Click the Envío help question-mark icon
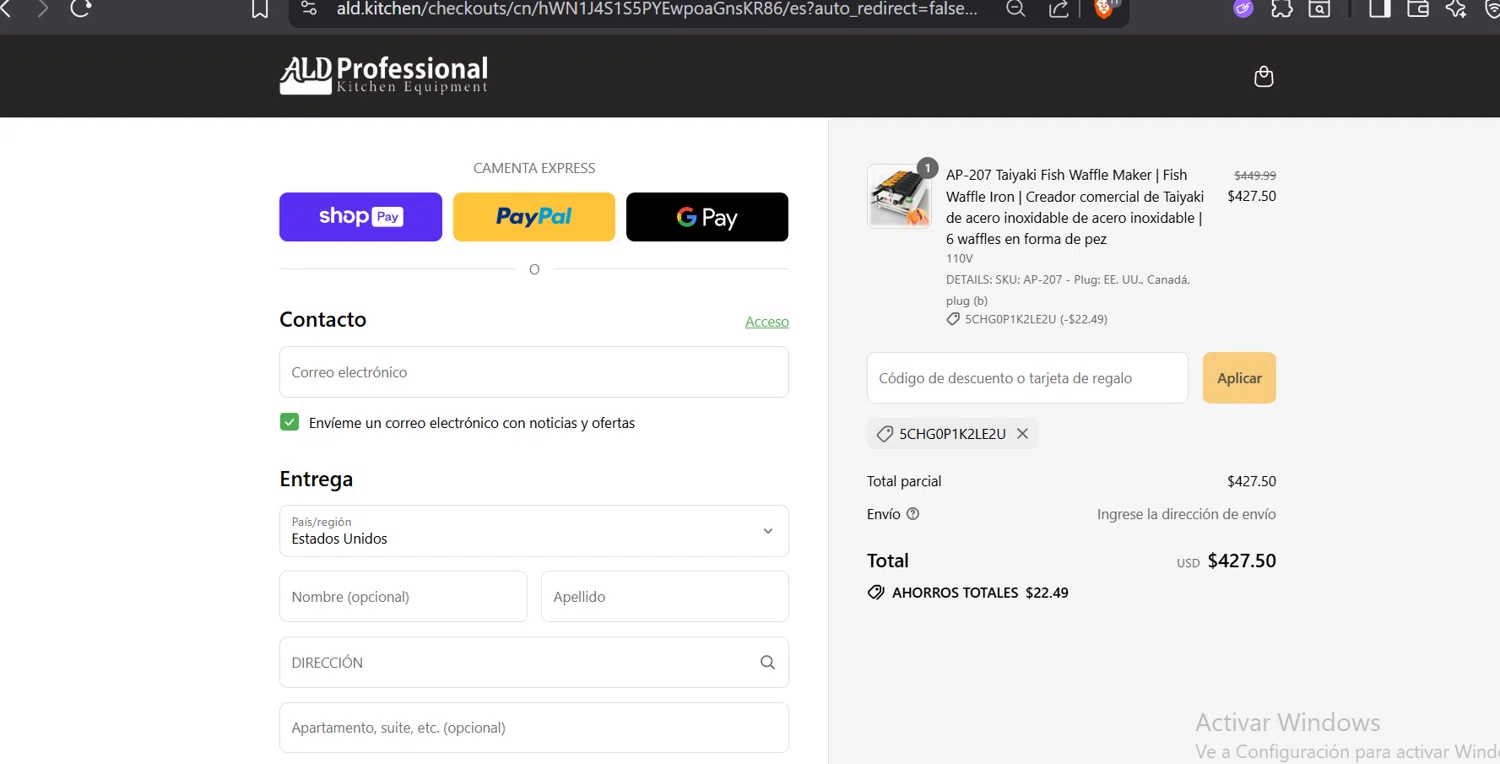The height and width of the screenshot is (764, 1500). (x=912, y=514)
